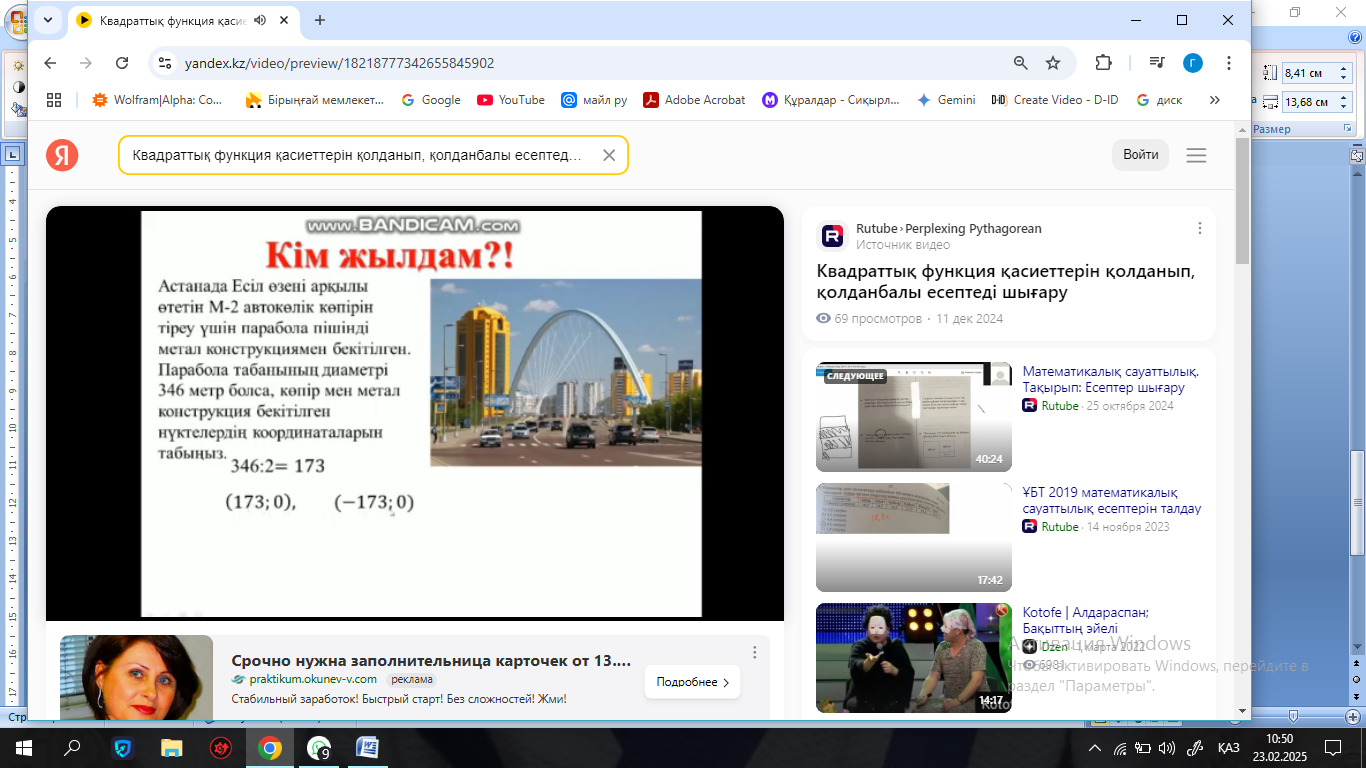
Task: Open the new tab plus button
Action: coord(320,20)
